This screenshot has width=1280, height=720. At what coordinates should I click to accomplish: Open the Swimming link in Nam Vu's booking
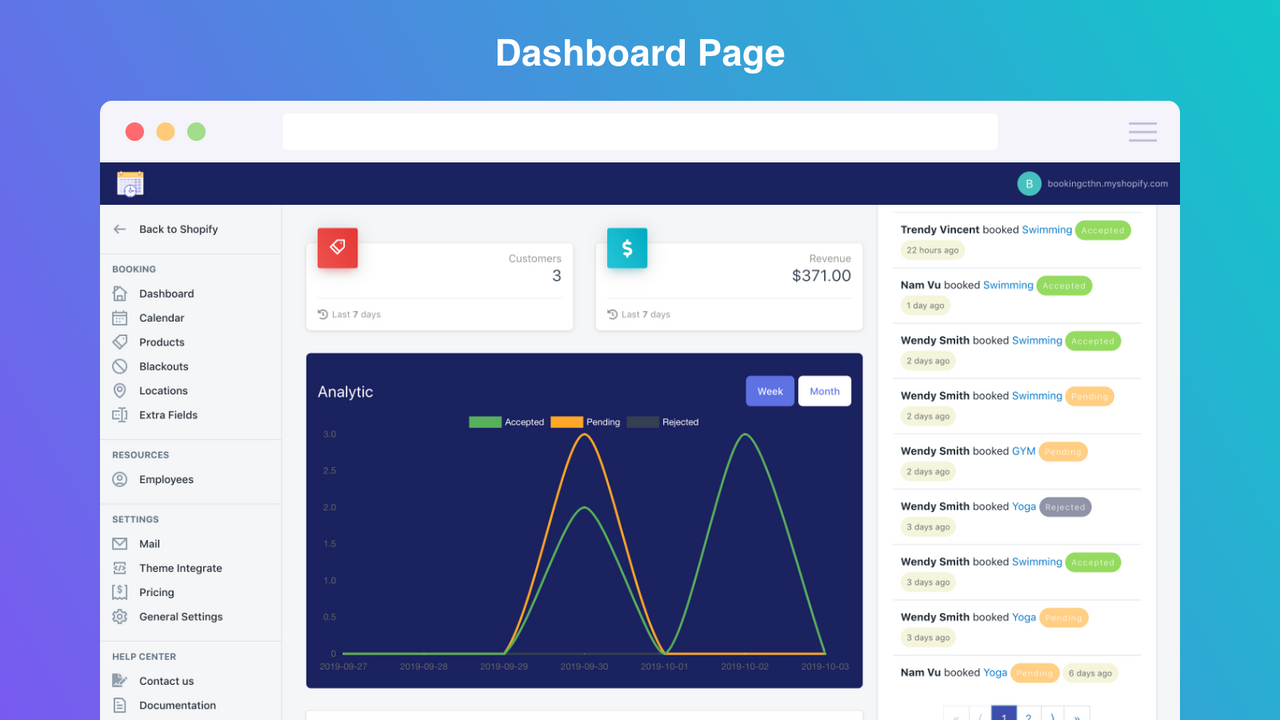[1008, 285]
